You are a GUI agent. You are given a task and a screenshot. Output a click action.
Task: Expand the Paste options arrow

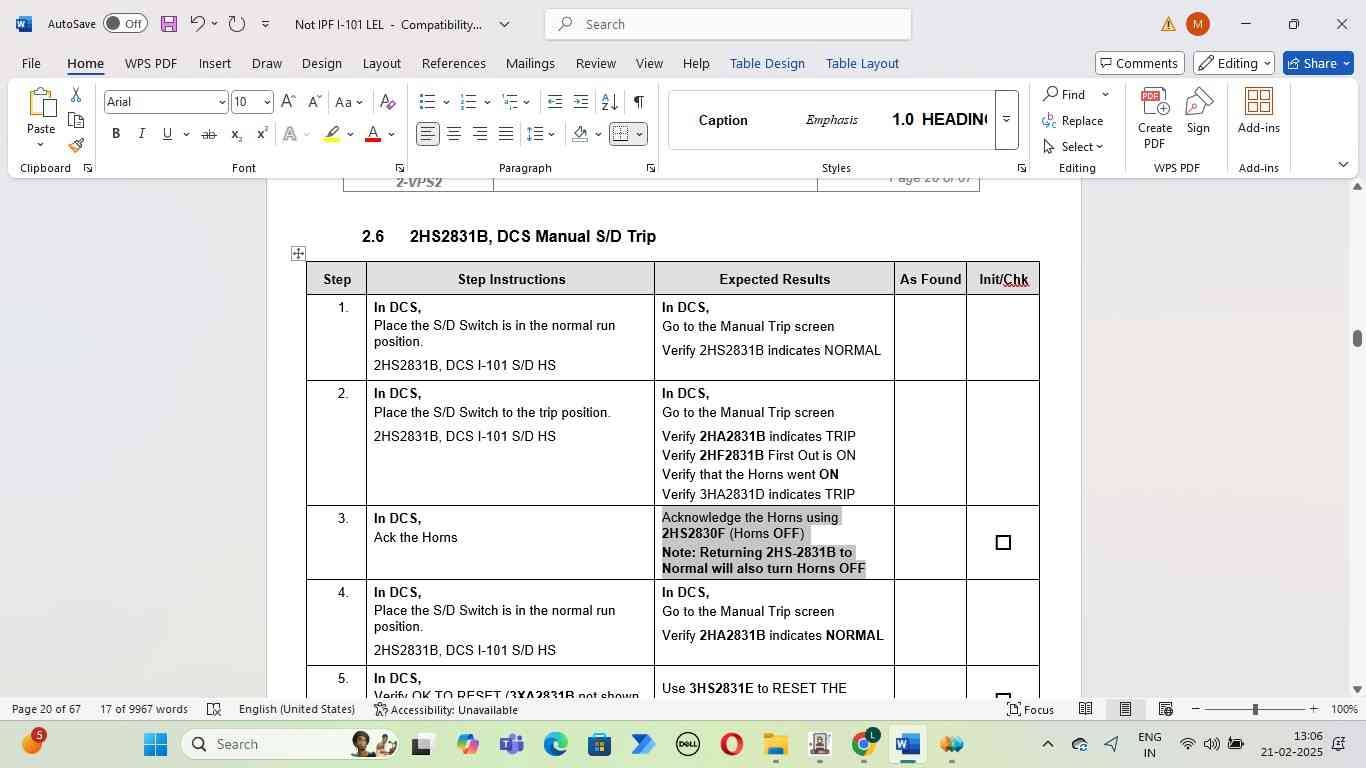click(40, 146)
